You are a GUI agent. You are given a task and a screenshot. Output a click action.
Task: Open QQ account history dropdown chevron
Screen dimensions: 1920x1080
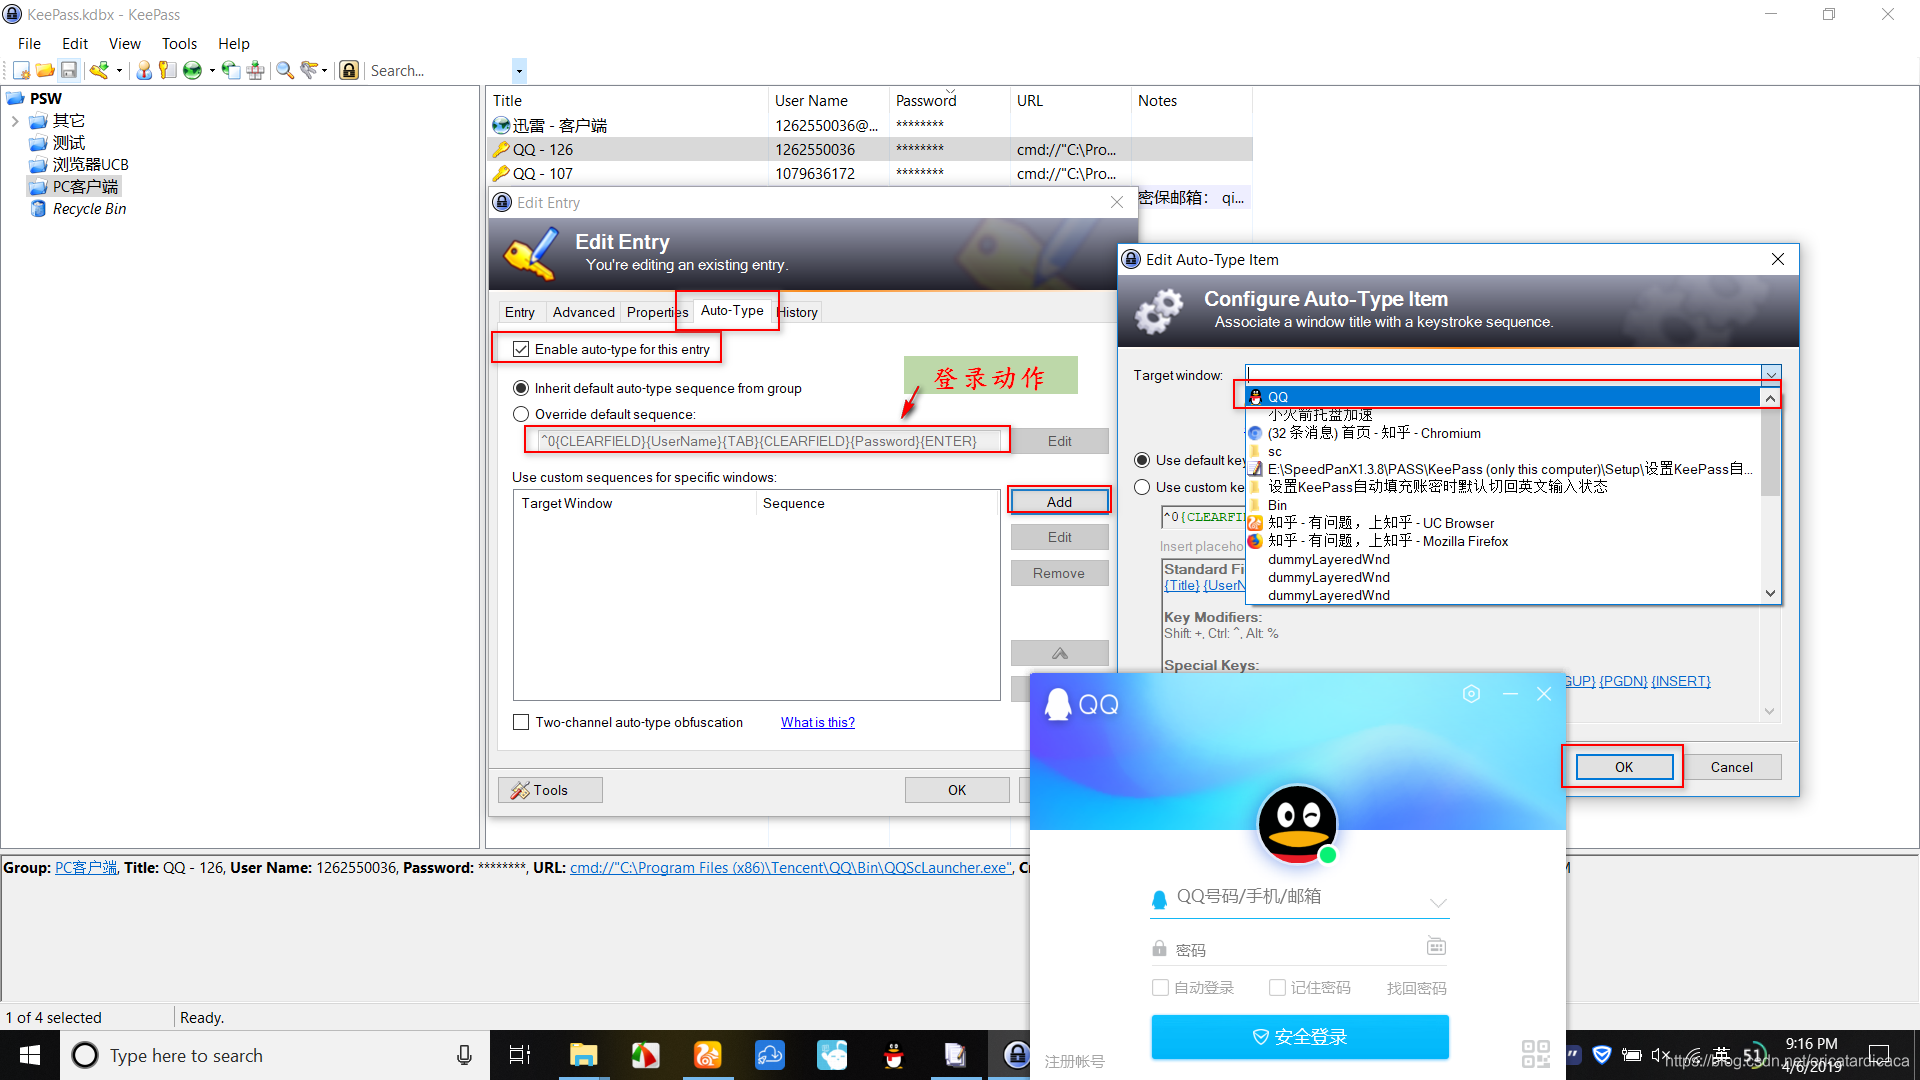click(1438, 902)
